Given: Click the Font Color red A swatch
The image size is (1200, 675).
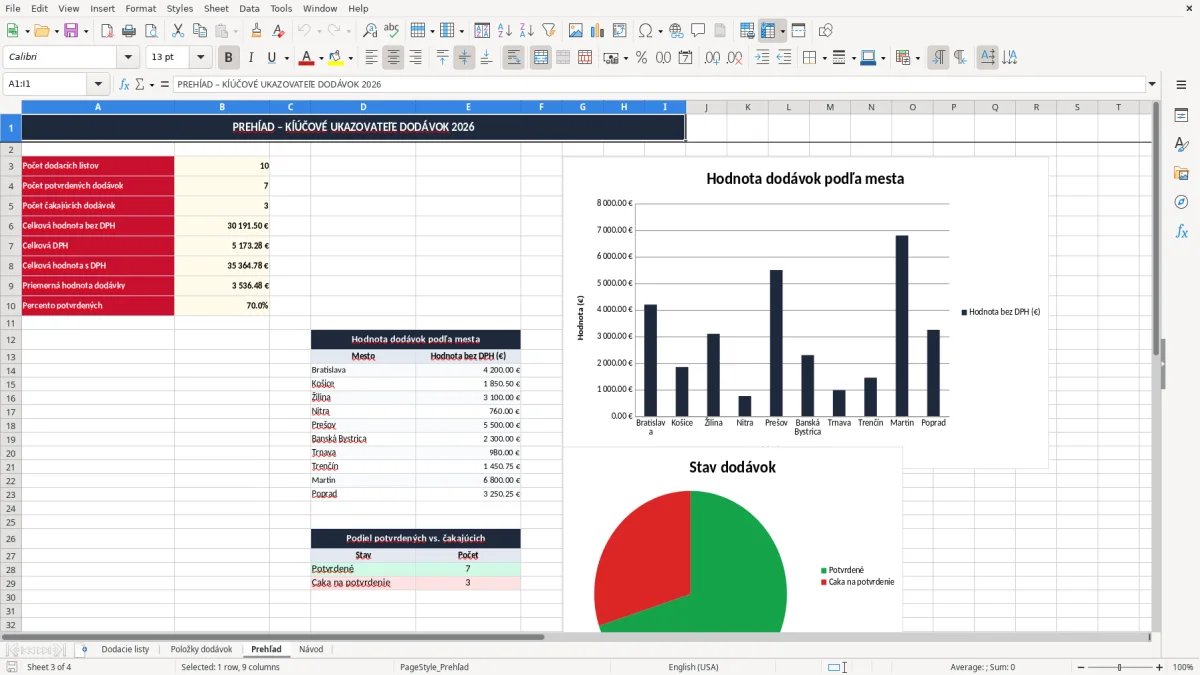Looking at the screenshot, I should (307, 58).
